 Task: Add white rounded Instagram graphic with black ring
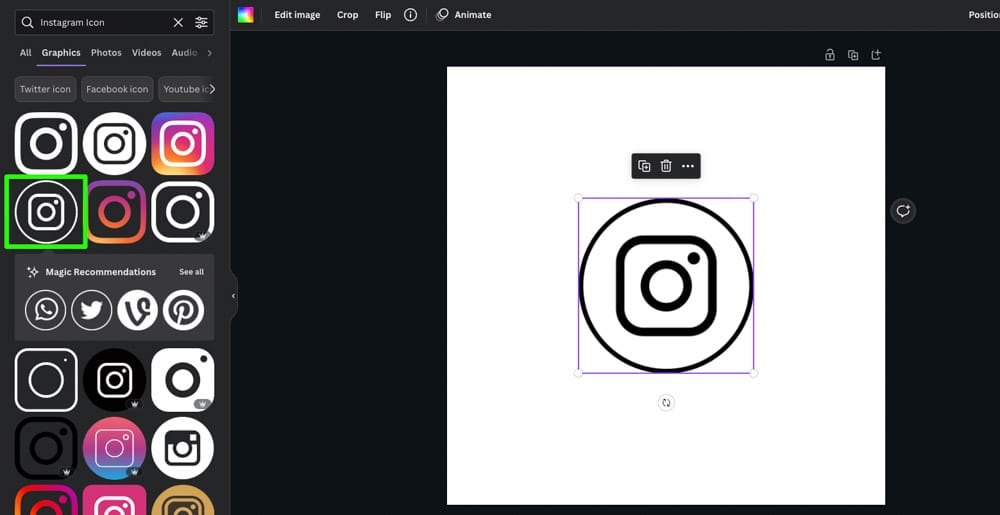pos(182,380)
